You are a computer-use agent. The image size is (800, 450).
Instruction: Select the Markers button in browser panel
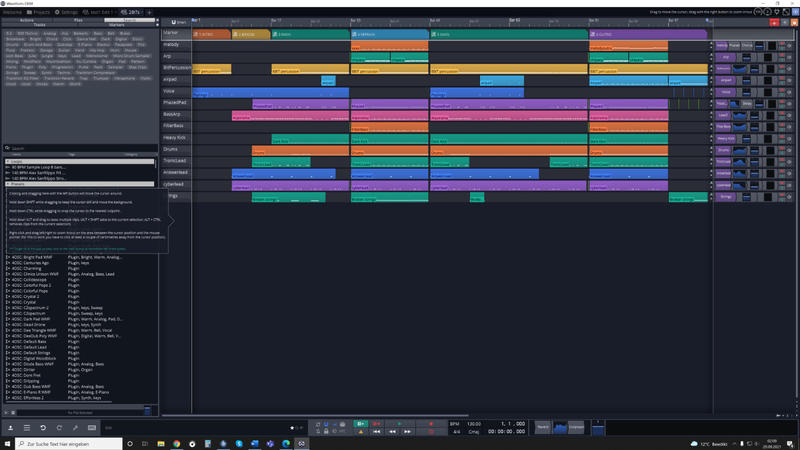click(117, 24)
